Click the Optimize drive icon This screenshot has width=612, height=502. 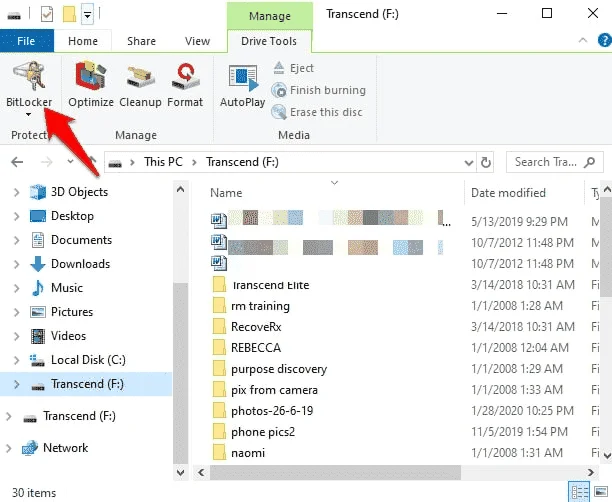[91, 85]
